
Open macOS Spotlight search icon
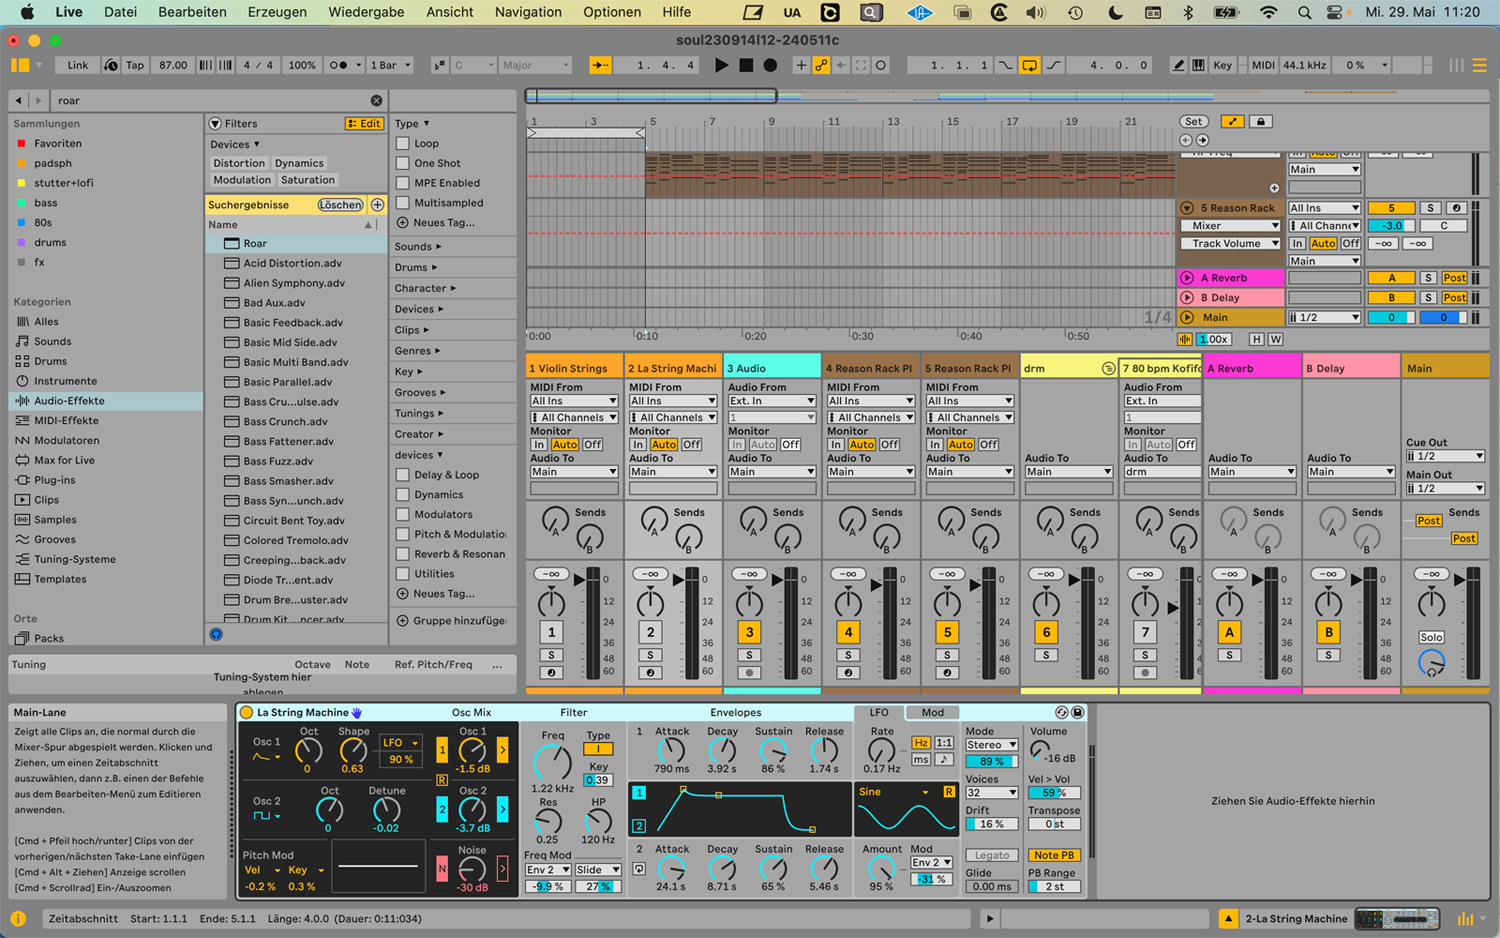point(1304,13)
